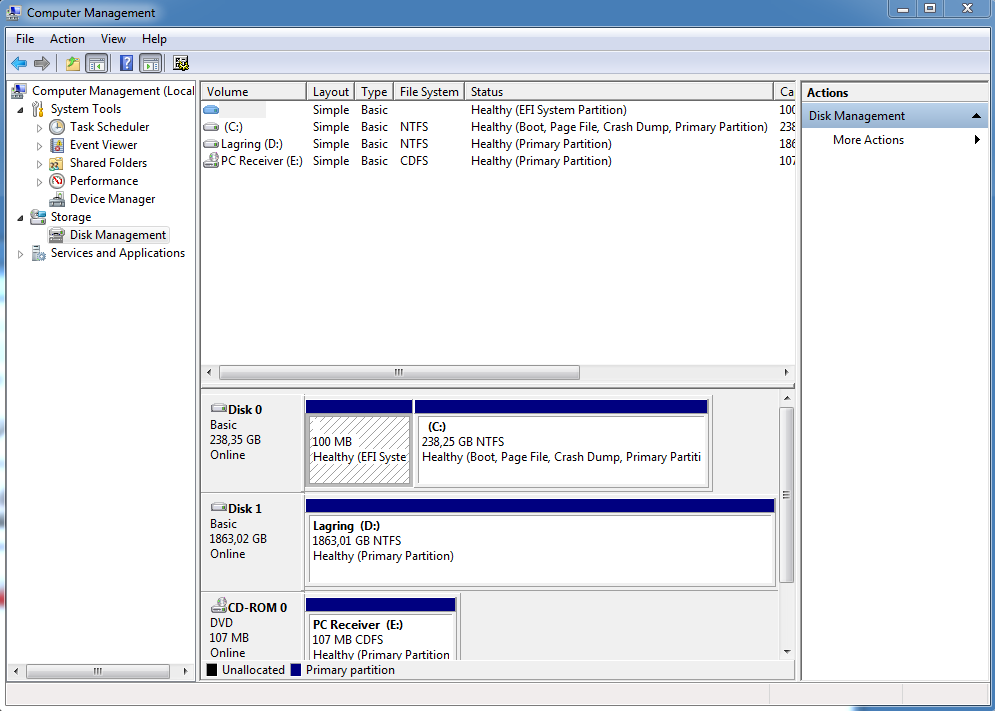Expand the Shared Folders node
Viewport: 995px width, 711px height.
point(39,164)
